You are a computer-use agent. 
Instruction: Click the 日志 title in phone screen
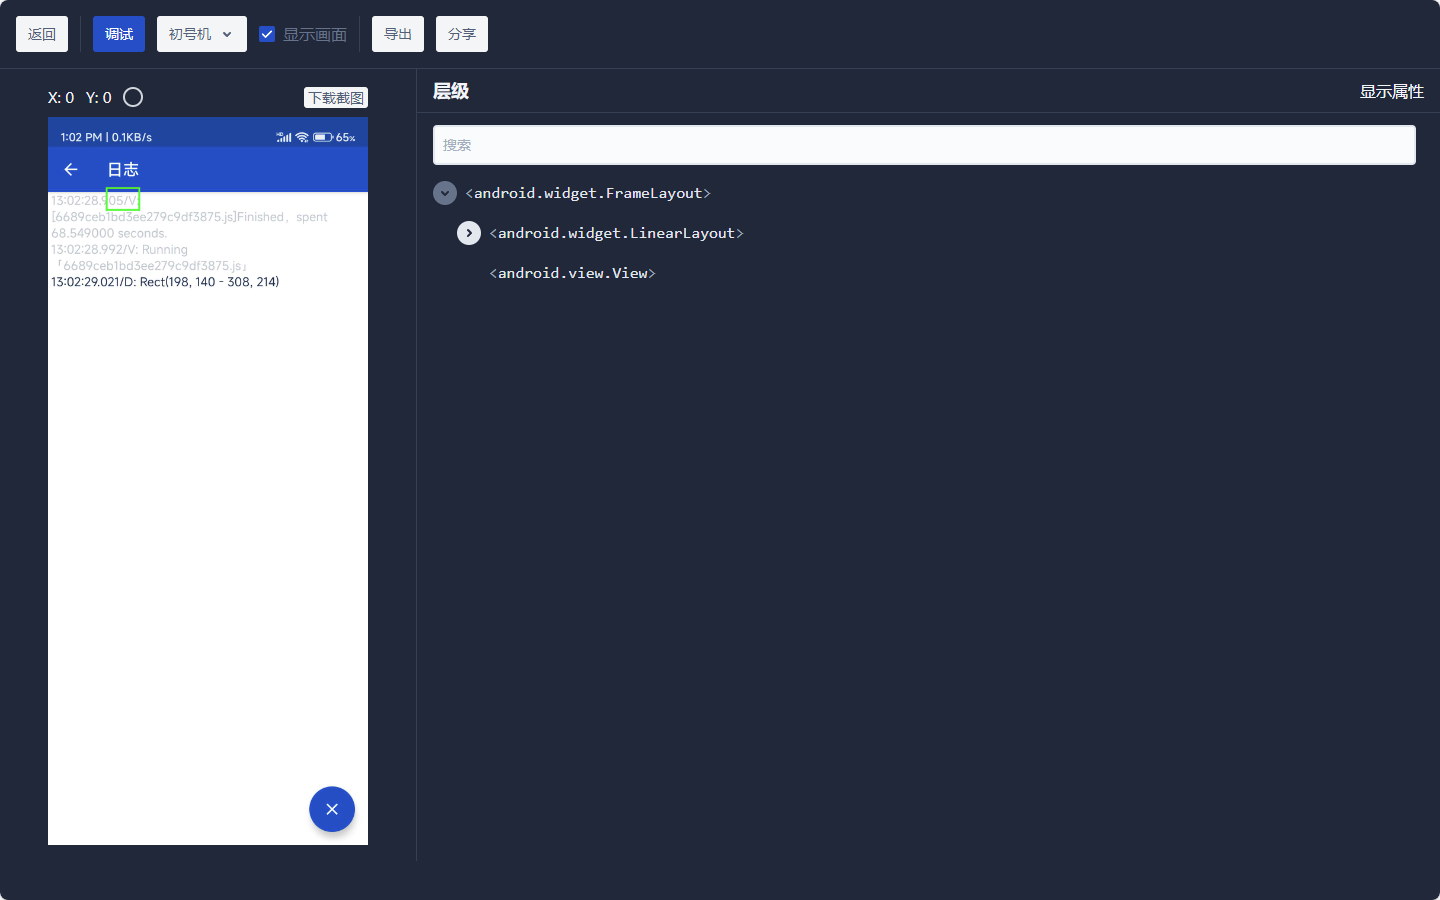click(x=123, y=169)
